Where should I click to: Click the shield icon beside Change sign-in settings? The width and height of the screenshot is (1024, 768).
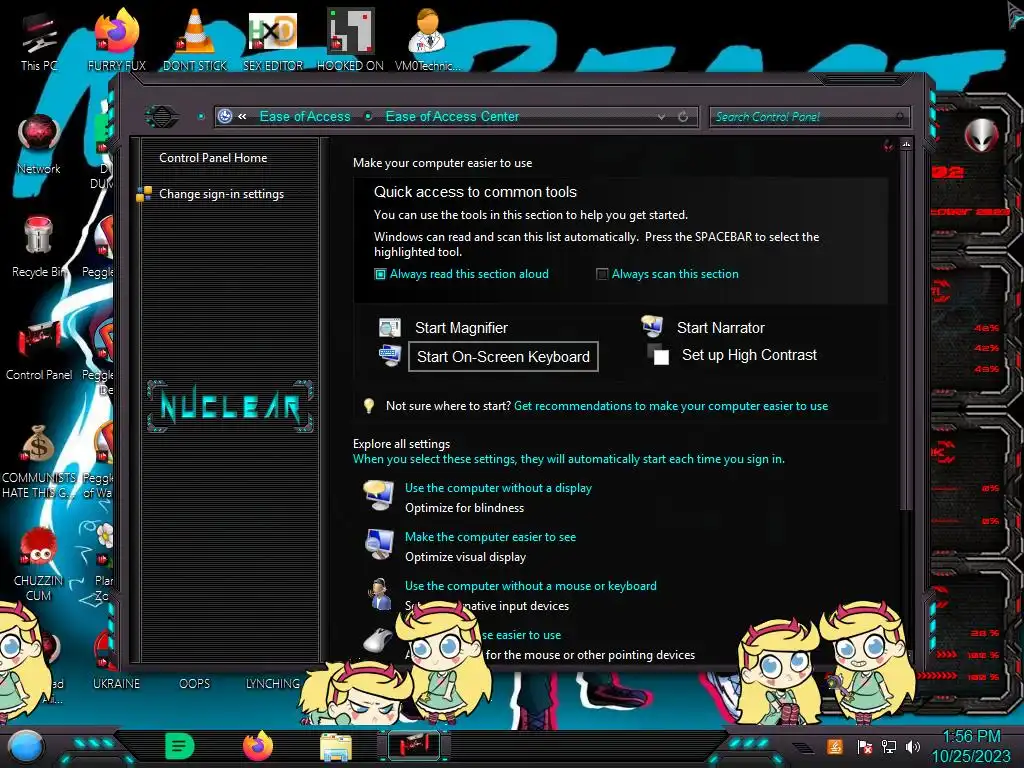[144, 194]
